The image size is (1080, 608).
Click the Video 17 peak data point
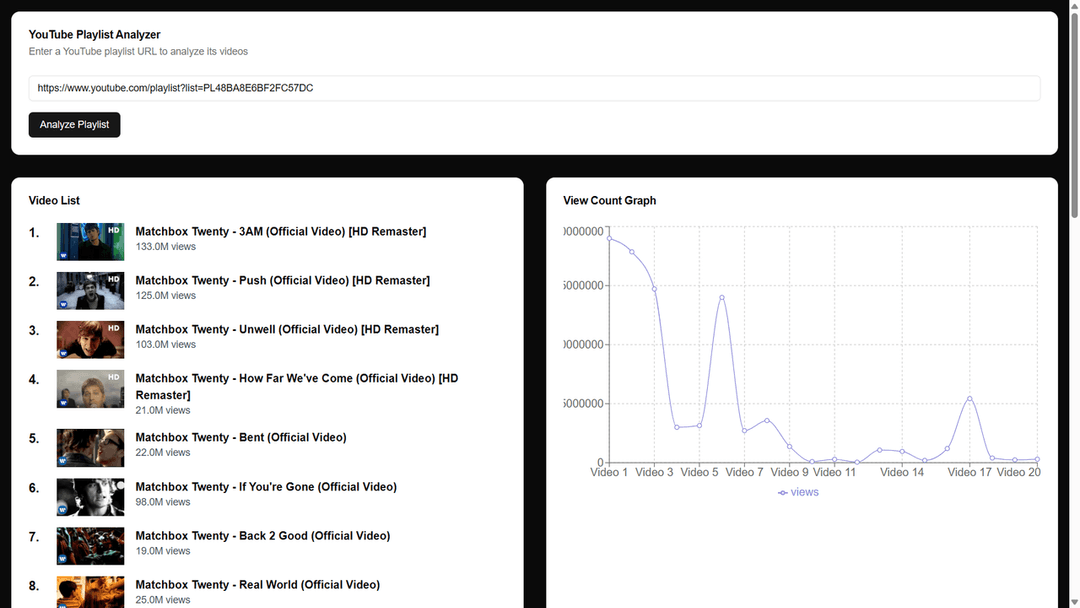969,399
